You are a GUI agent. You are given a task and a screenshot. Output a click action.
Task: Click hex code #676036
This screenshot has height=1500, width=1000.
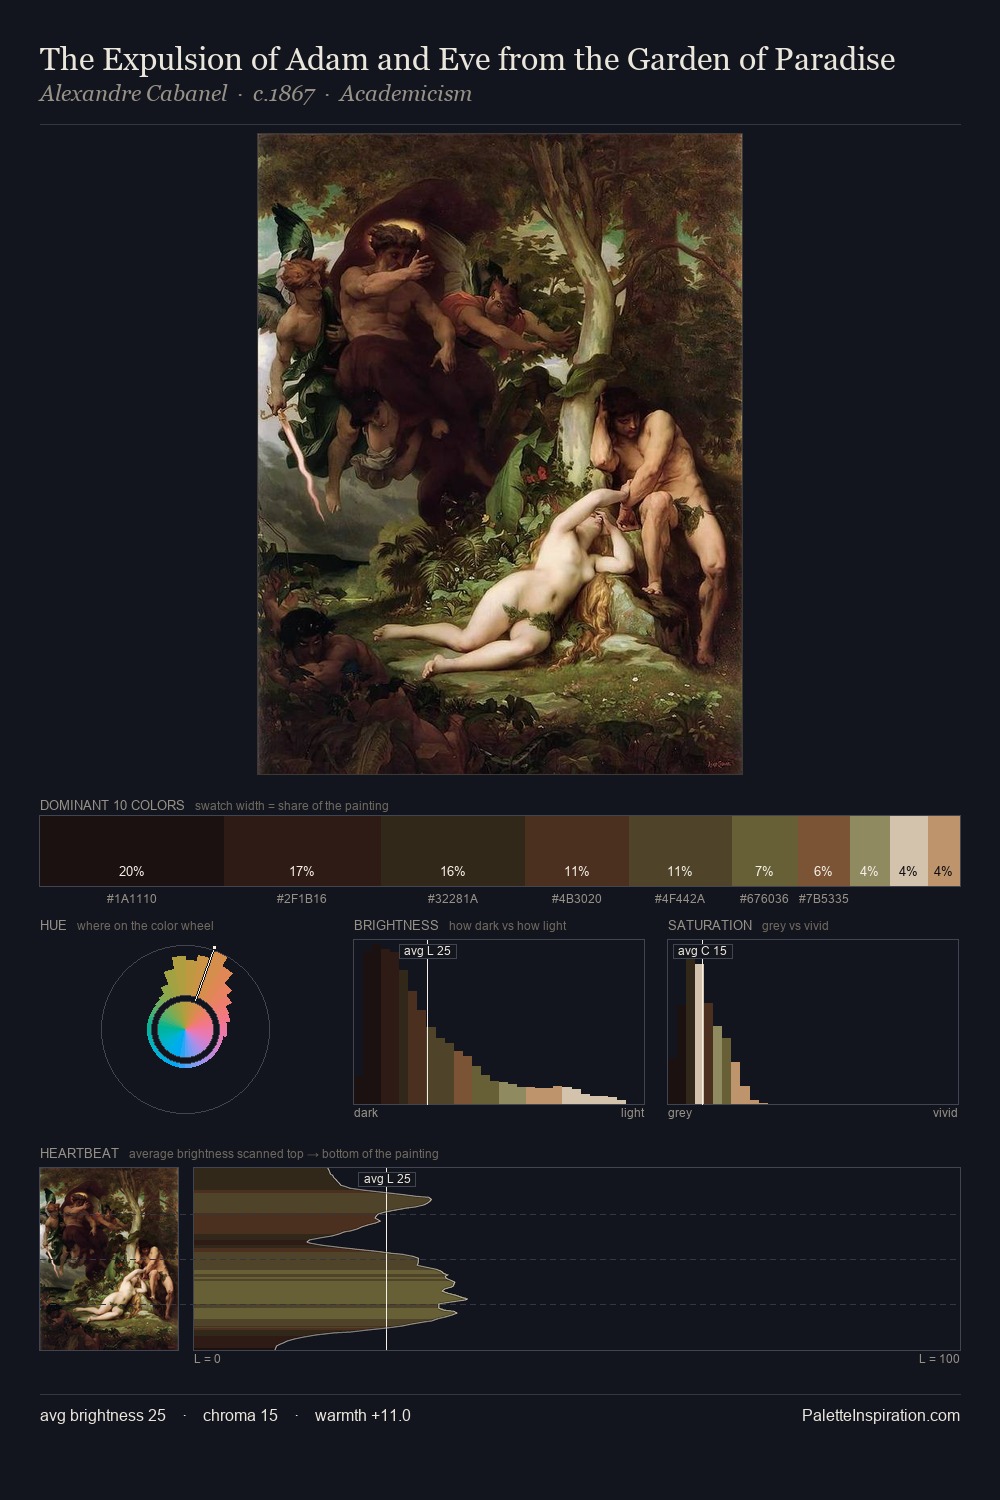pyautogui.click(x=764, y=899)
